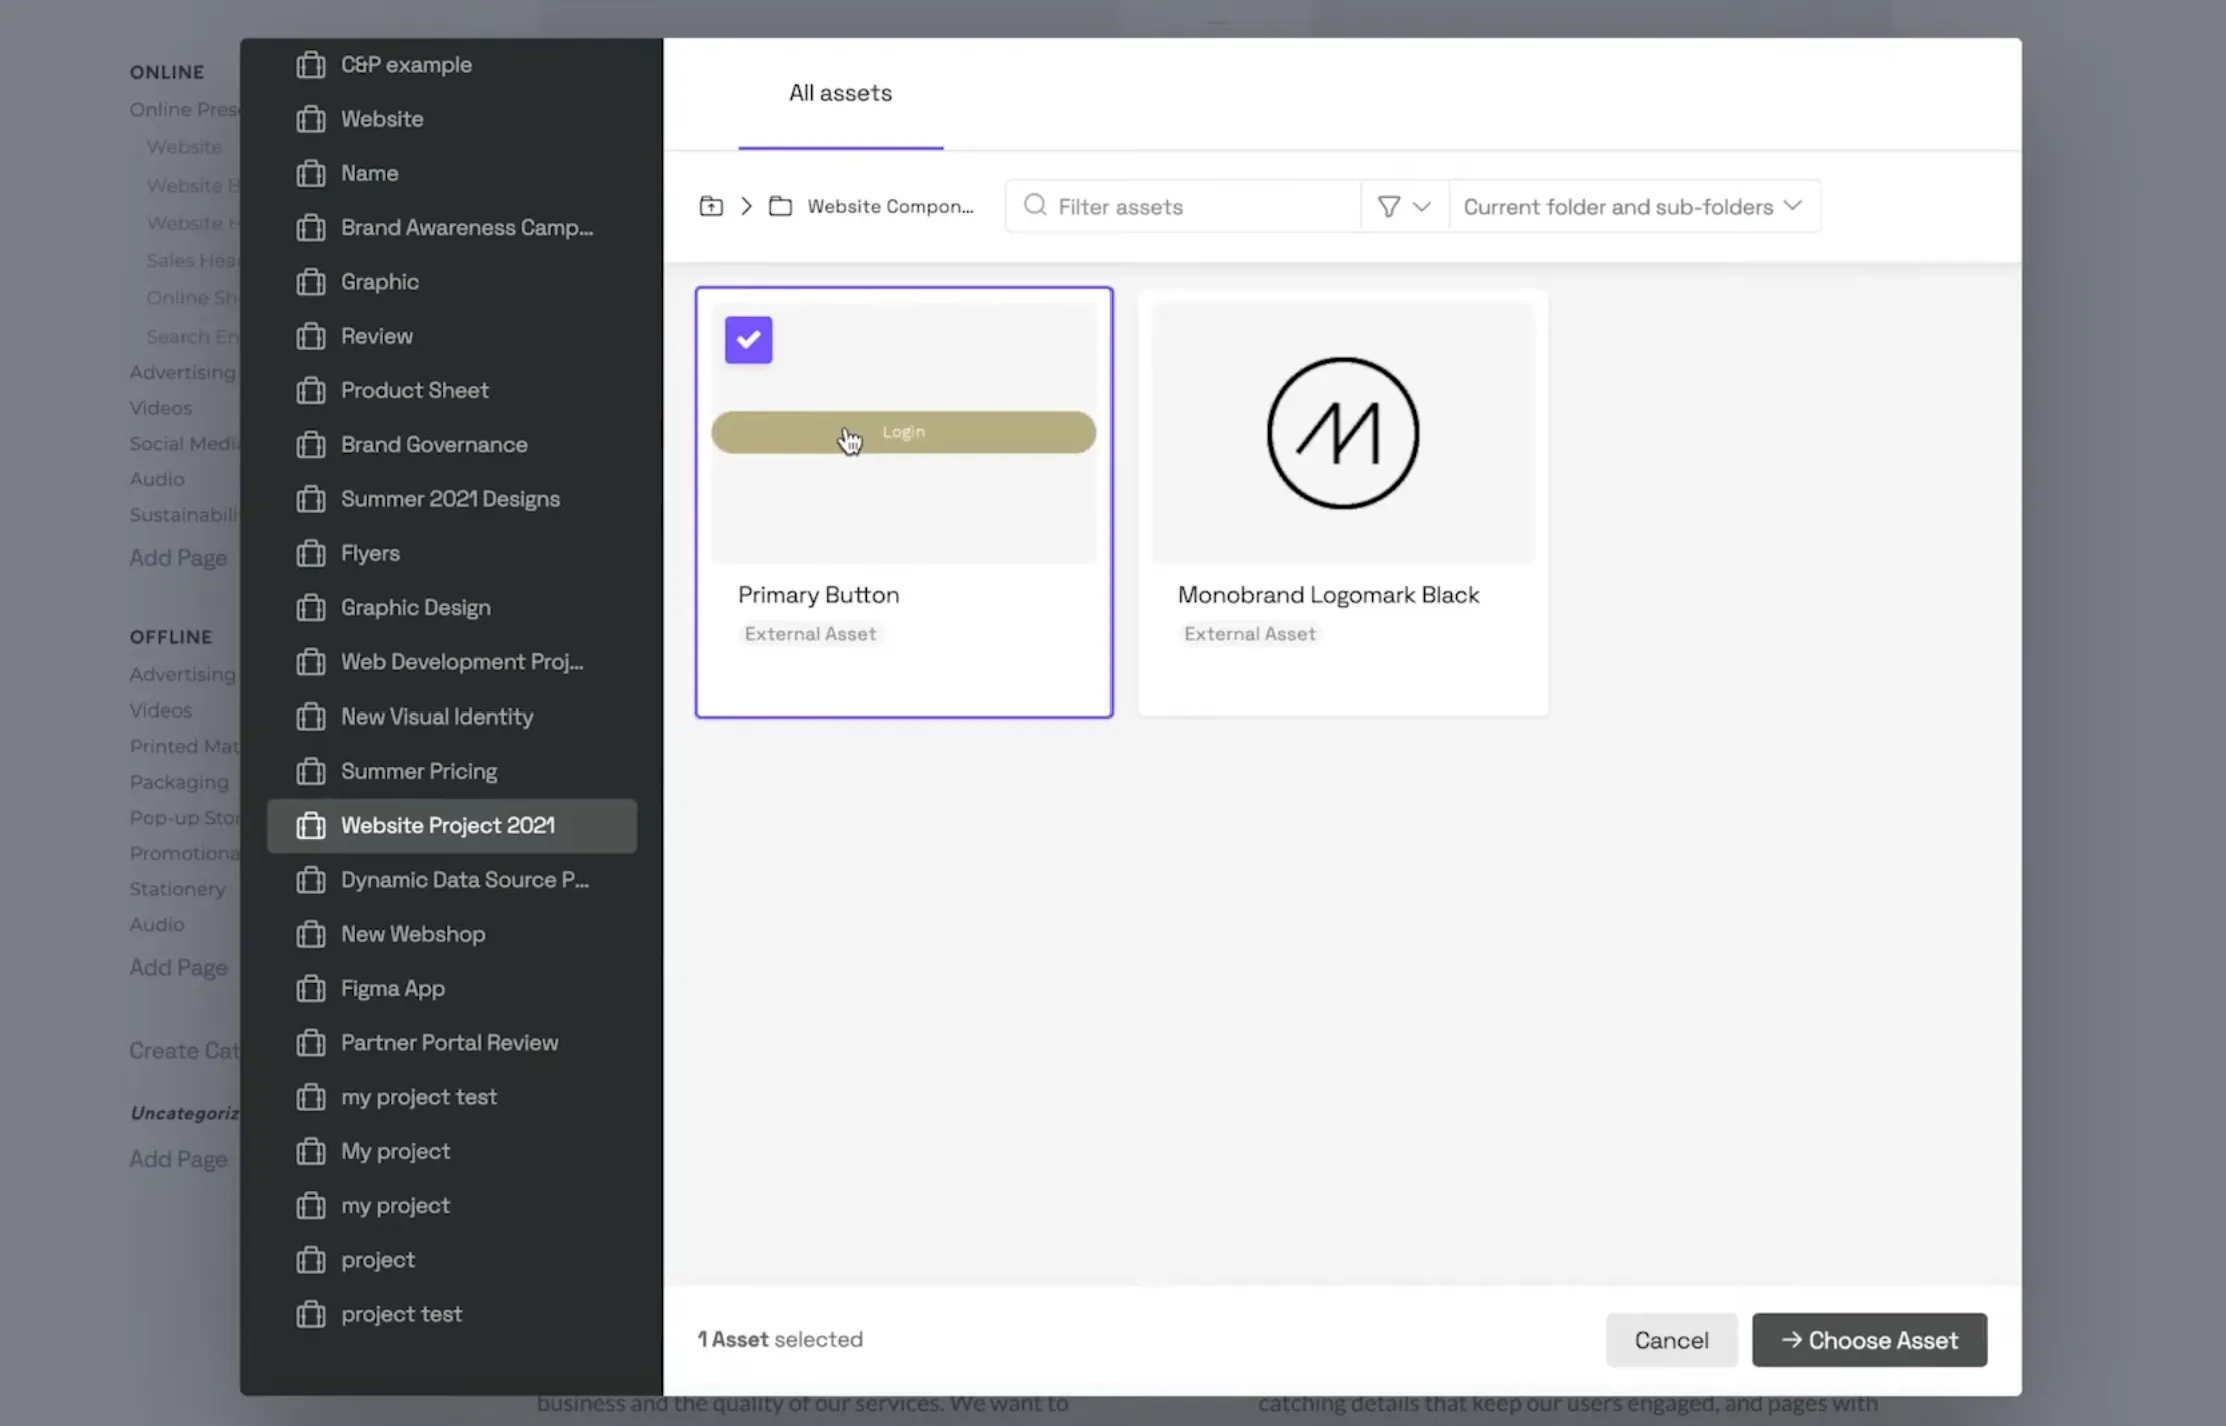Toggle the Primary Button asset selection checkbox
2226x1426 pixels.
[x=748, y=339]
